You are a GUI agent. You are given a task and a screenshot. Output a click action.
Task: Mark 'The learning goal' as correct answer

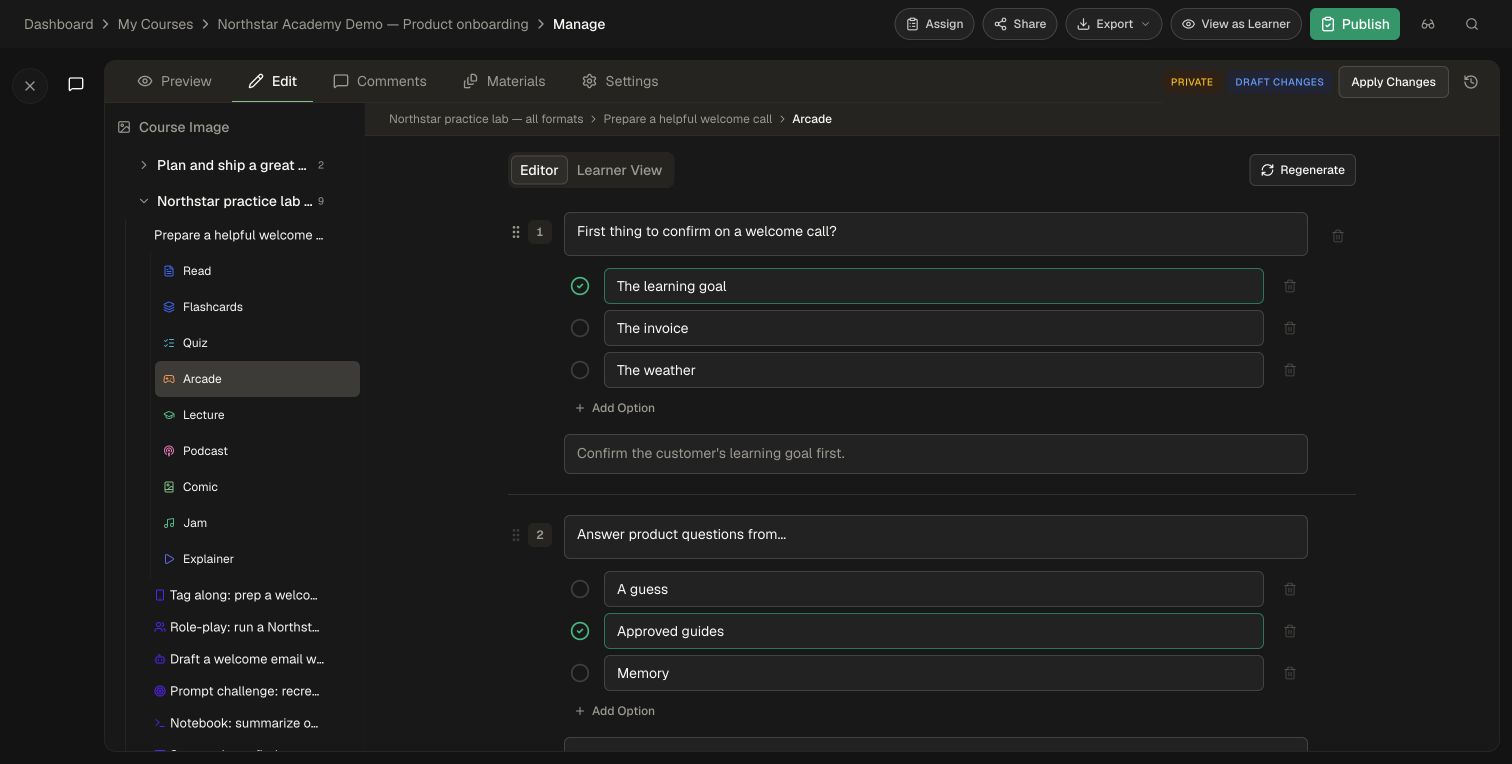coord(580,286)
